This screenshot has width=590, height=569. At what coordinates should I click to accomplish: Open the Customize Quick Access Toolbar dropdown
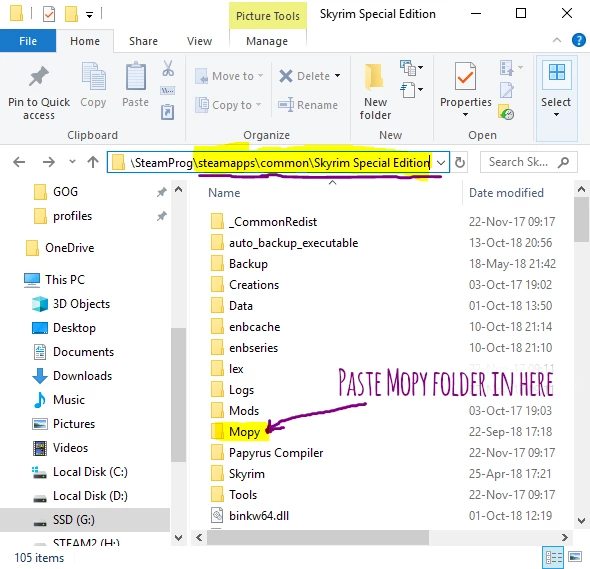click(x=90, y=15)
